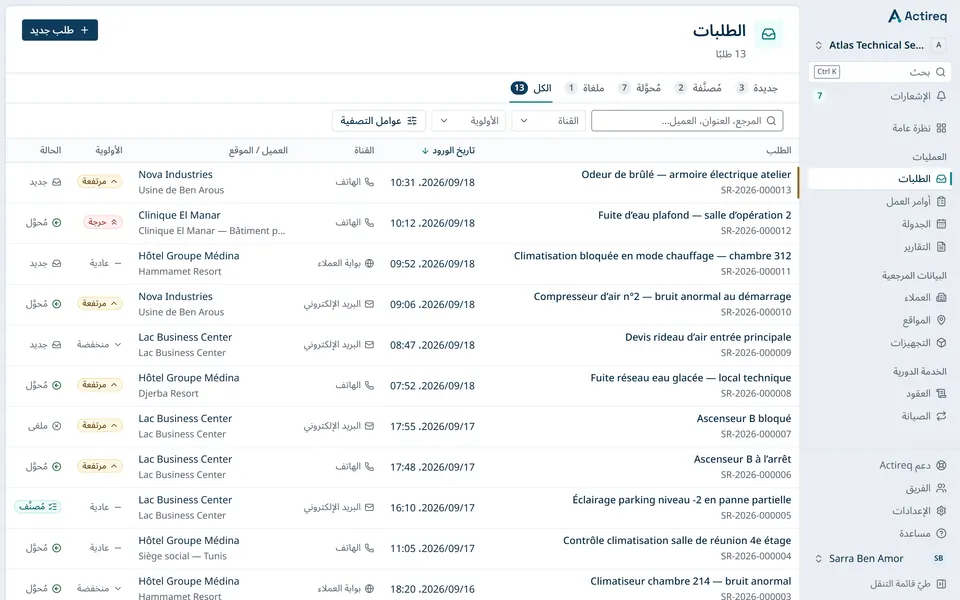Click the equipment cube icon
Screen dimensions: 960x600
tap(941, 343)
